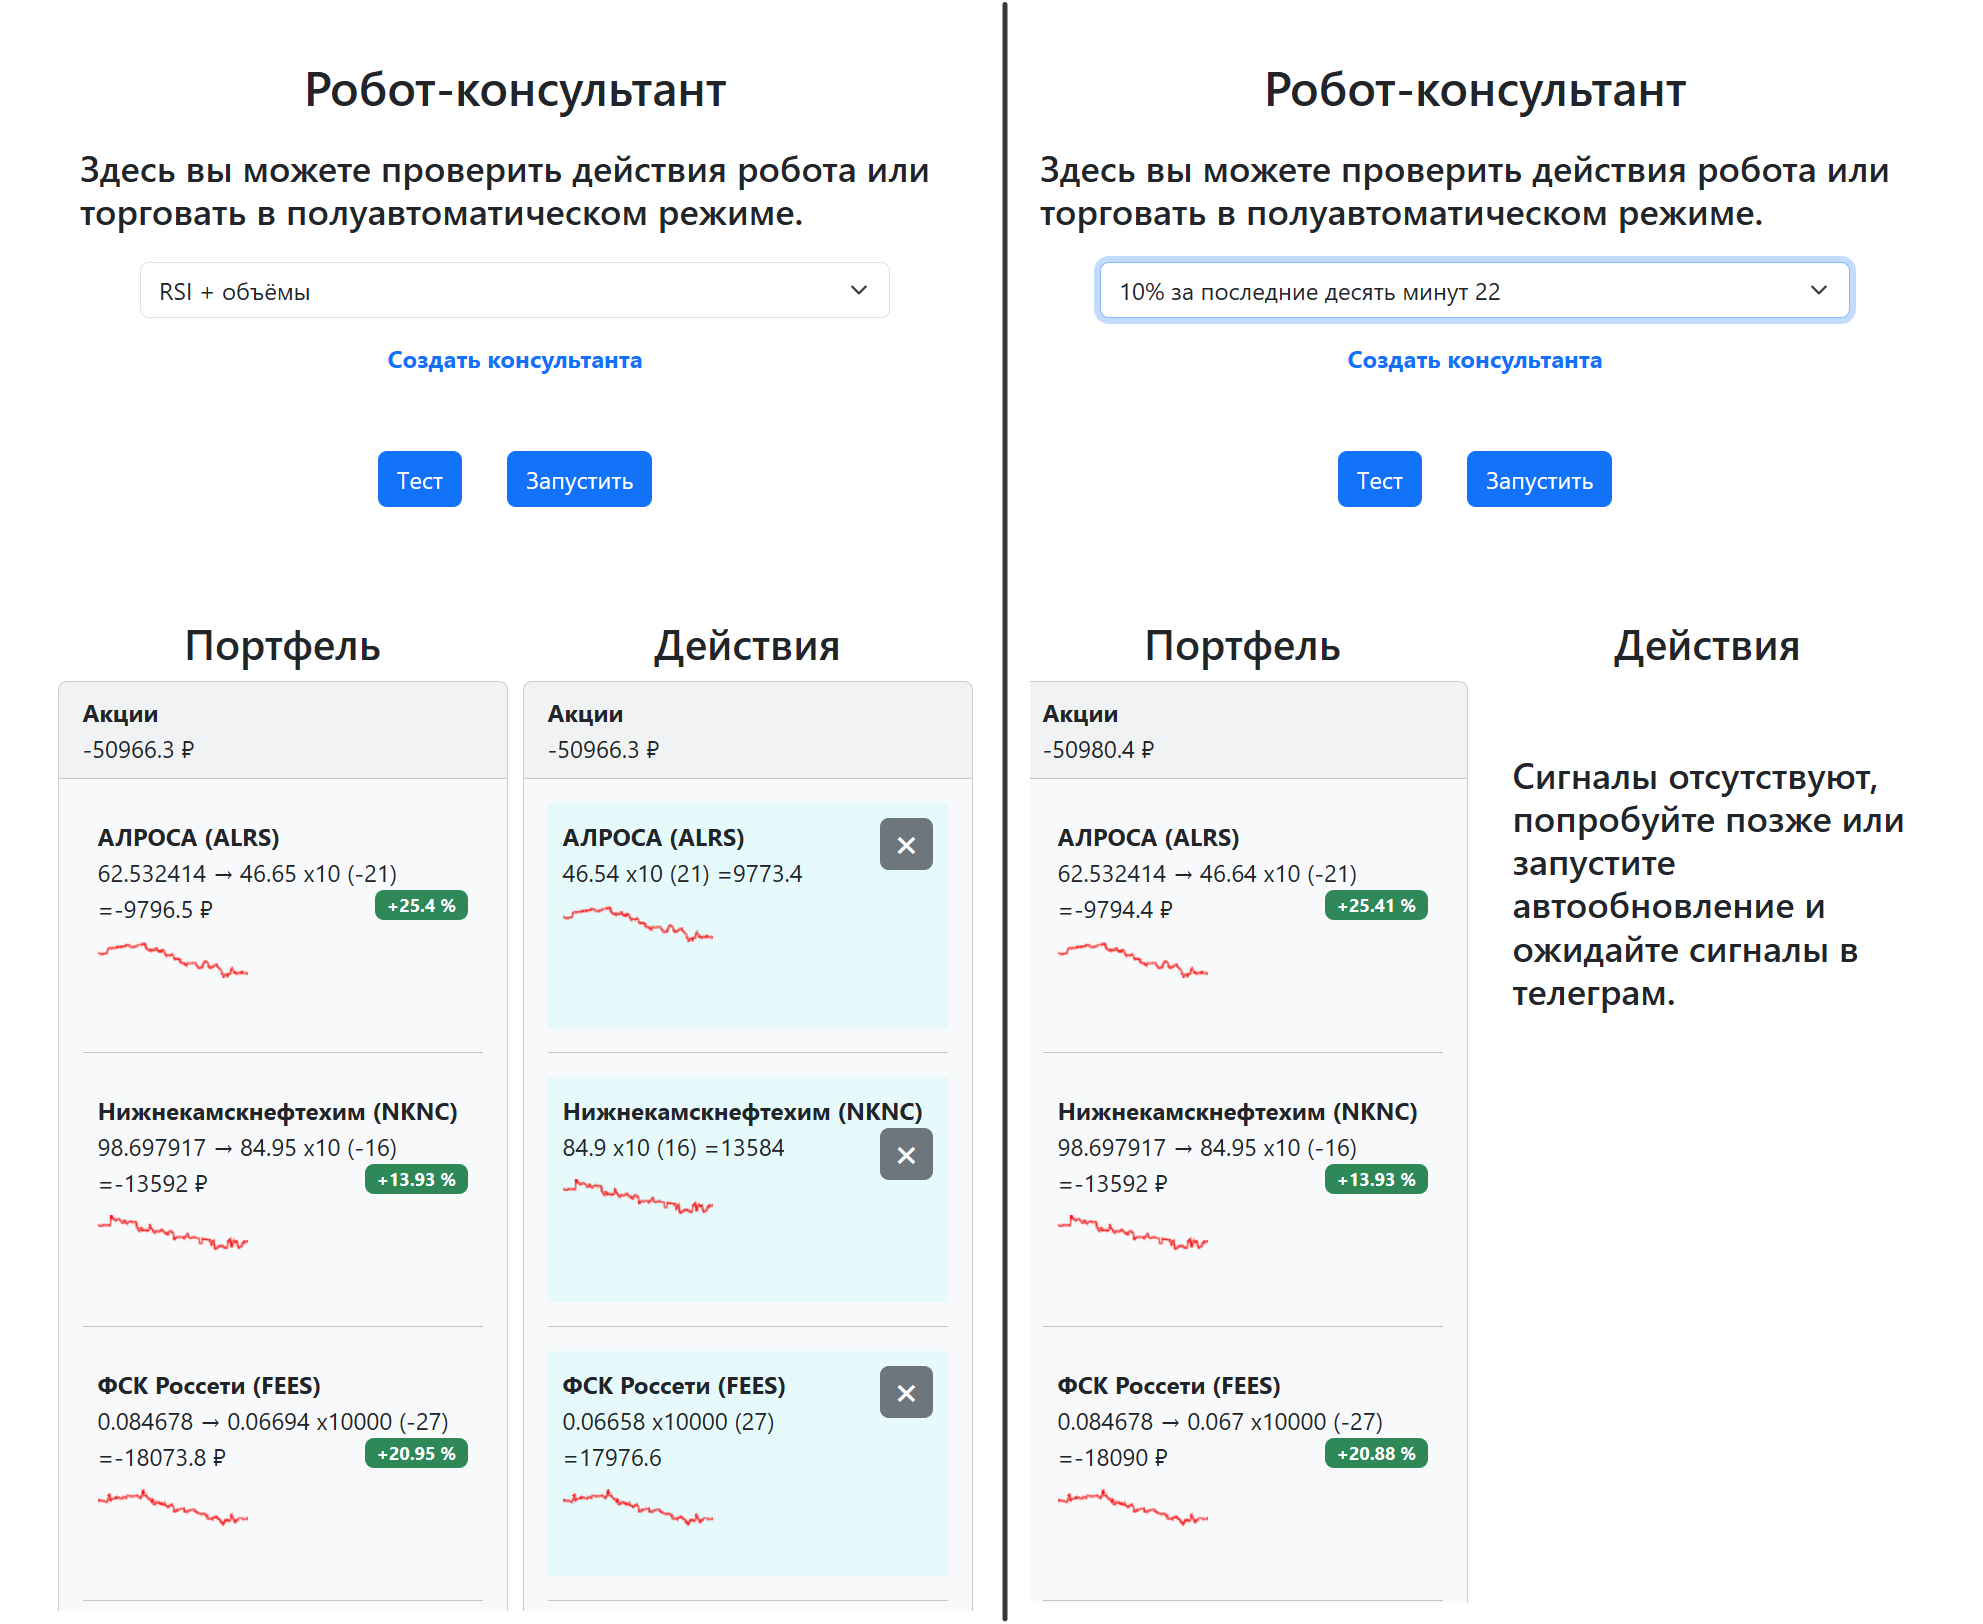Viewport: 1983px width, 1624px height.
Task: Click the +13.93 % badge in left portfolio NKNC
Action: coord(416,1180)
